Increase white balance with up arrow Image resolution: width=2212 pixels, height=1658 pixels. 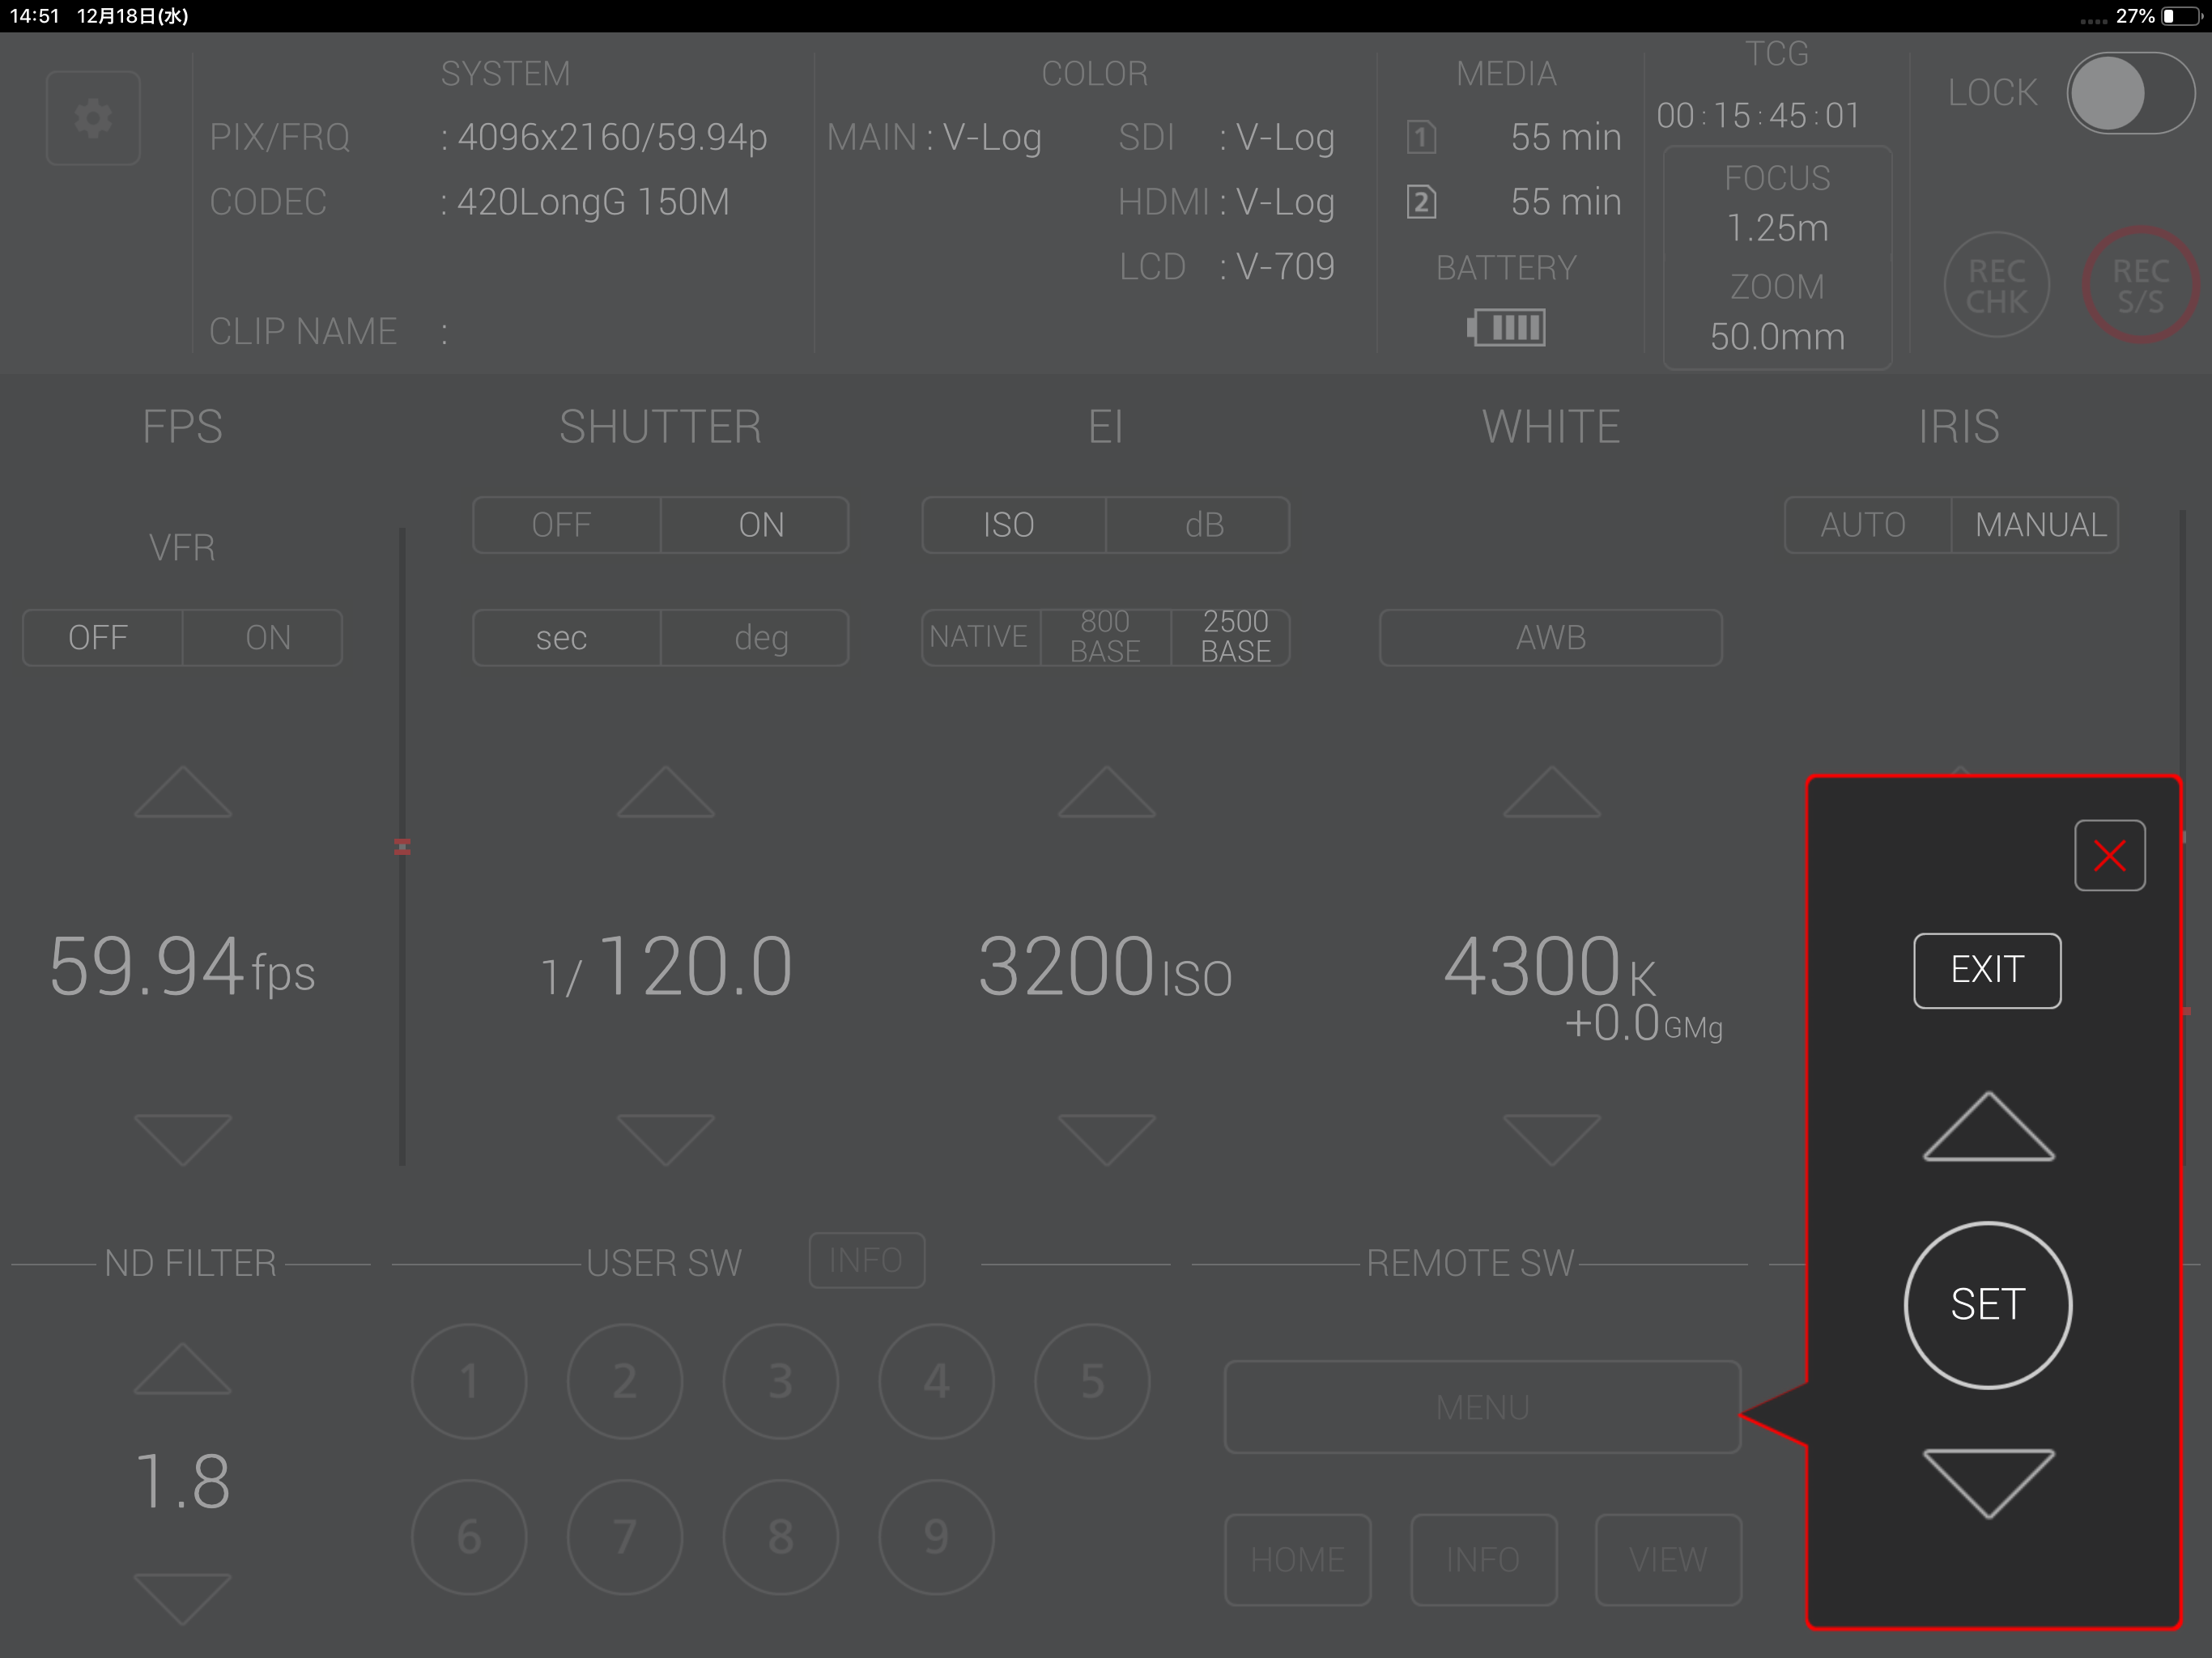[x=1552, y=792]
